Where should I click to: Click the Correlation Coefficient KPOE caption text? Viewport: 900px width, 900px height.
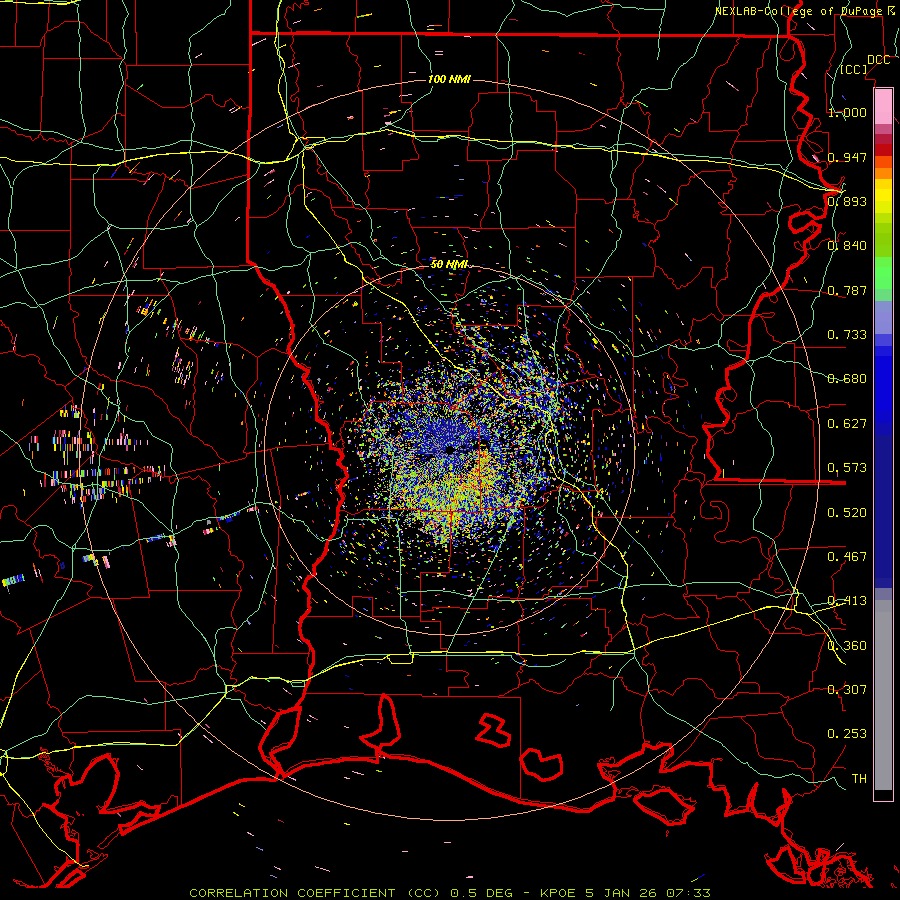pyautogui.click(x=449, y=893)
